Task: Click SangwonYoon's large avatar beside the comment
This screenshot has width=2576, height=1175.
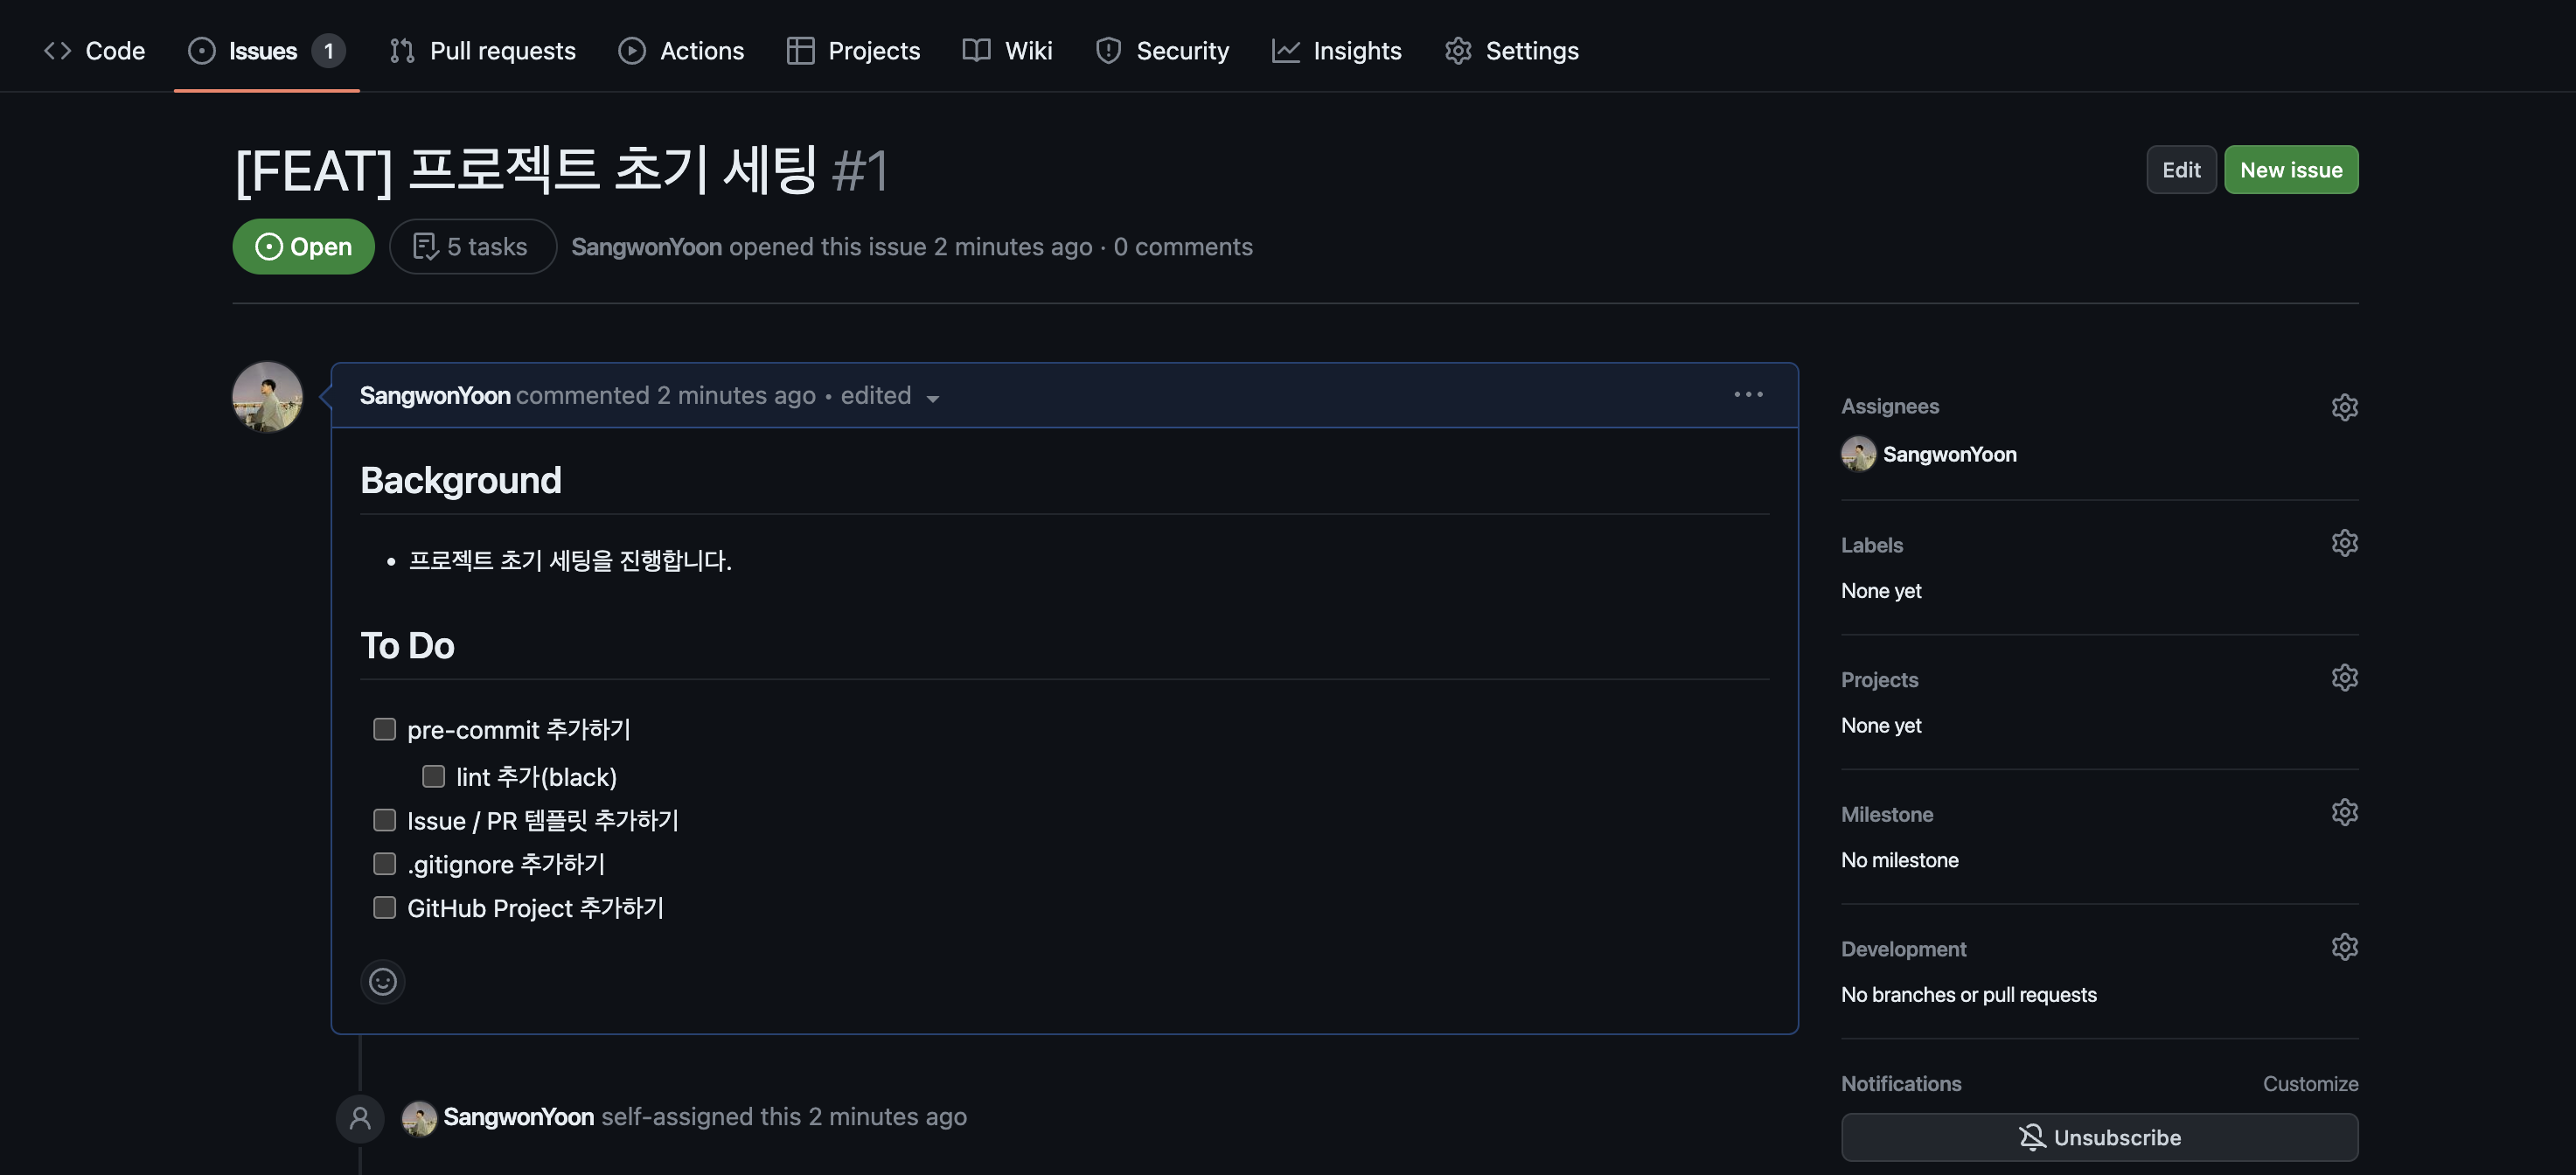Action: pos(267,396)
